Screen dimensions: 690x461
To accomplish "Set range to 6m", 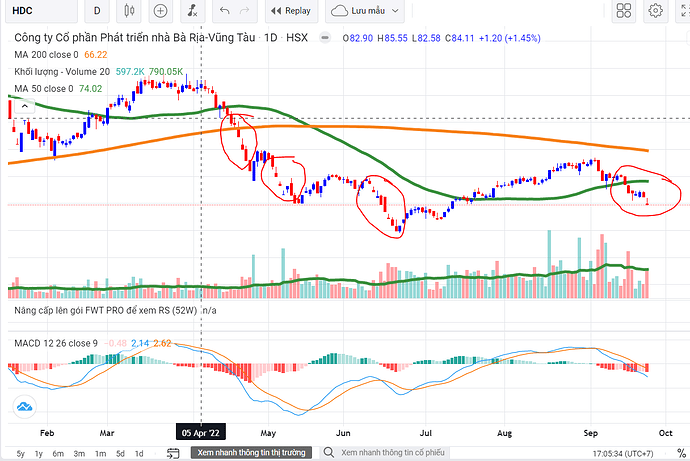I will pyautogui.click(x=58, y=454).
